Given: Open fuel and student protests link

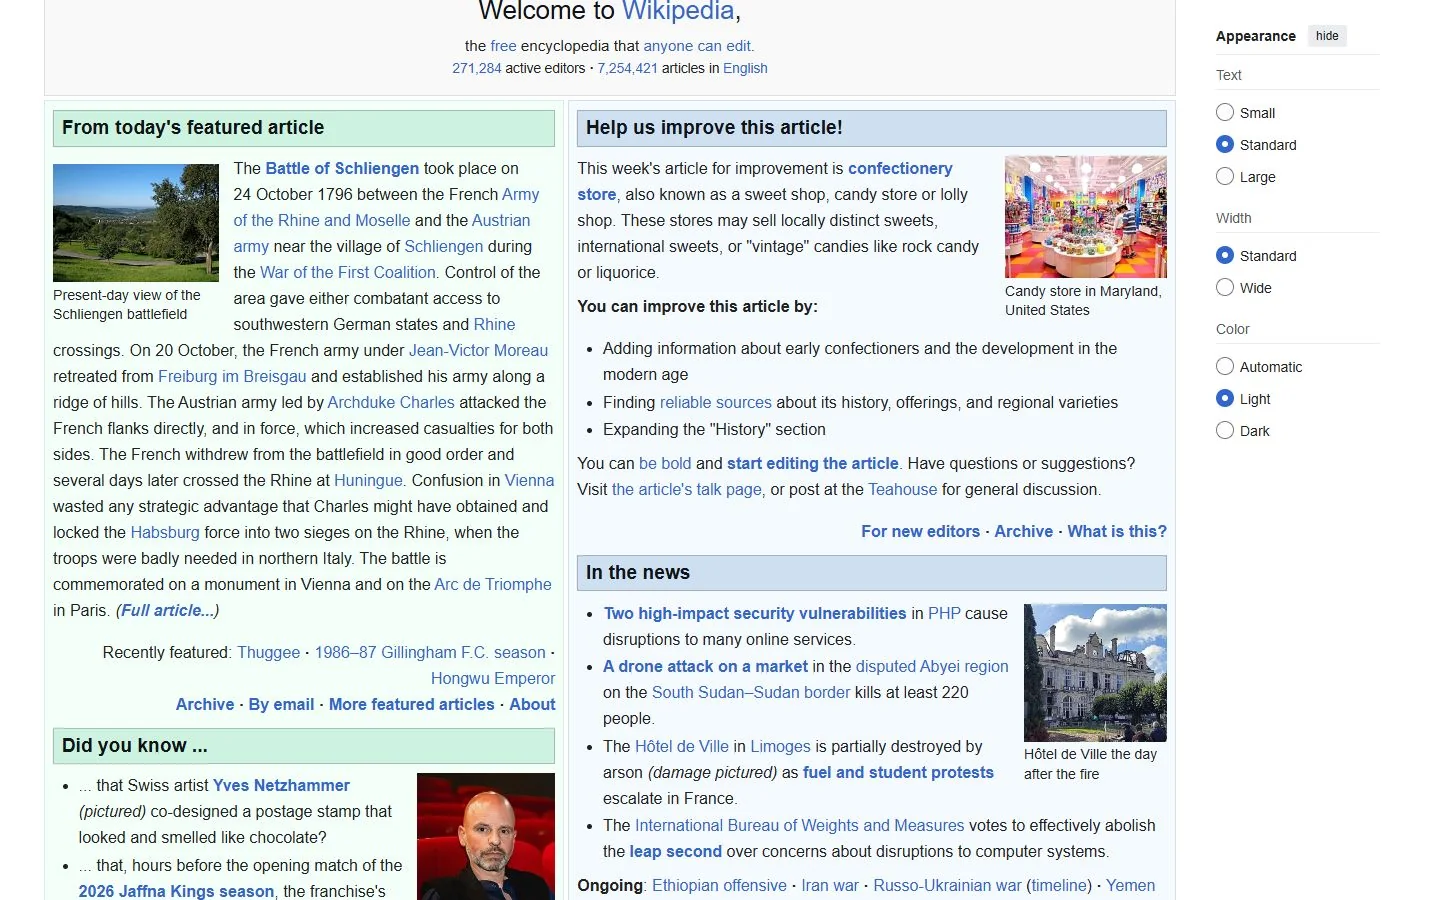Looking at the screenshot, I should pos(898,772).
